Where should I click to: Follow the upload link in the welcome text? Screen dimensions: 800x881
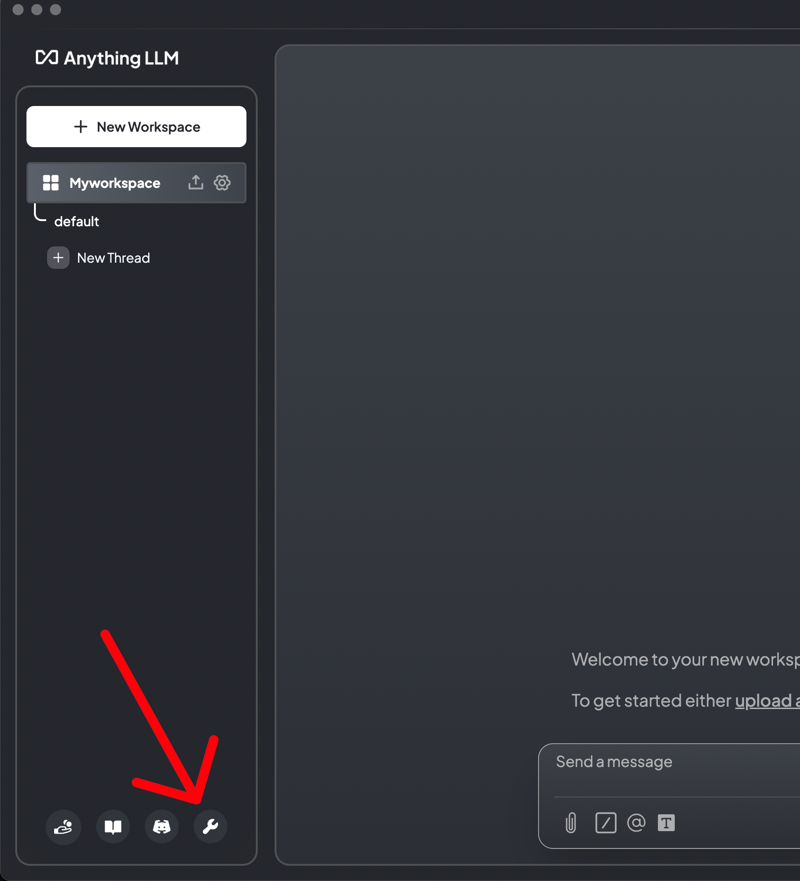[767, 701]
